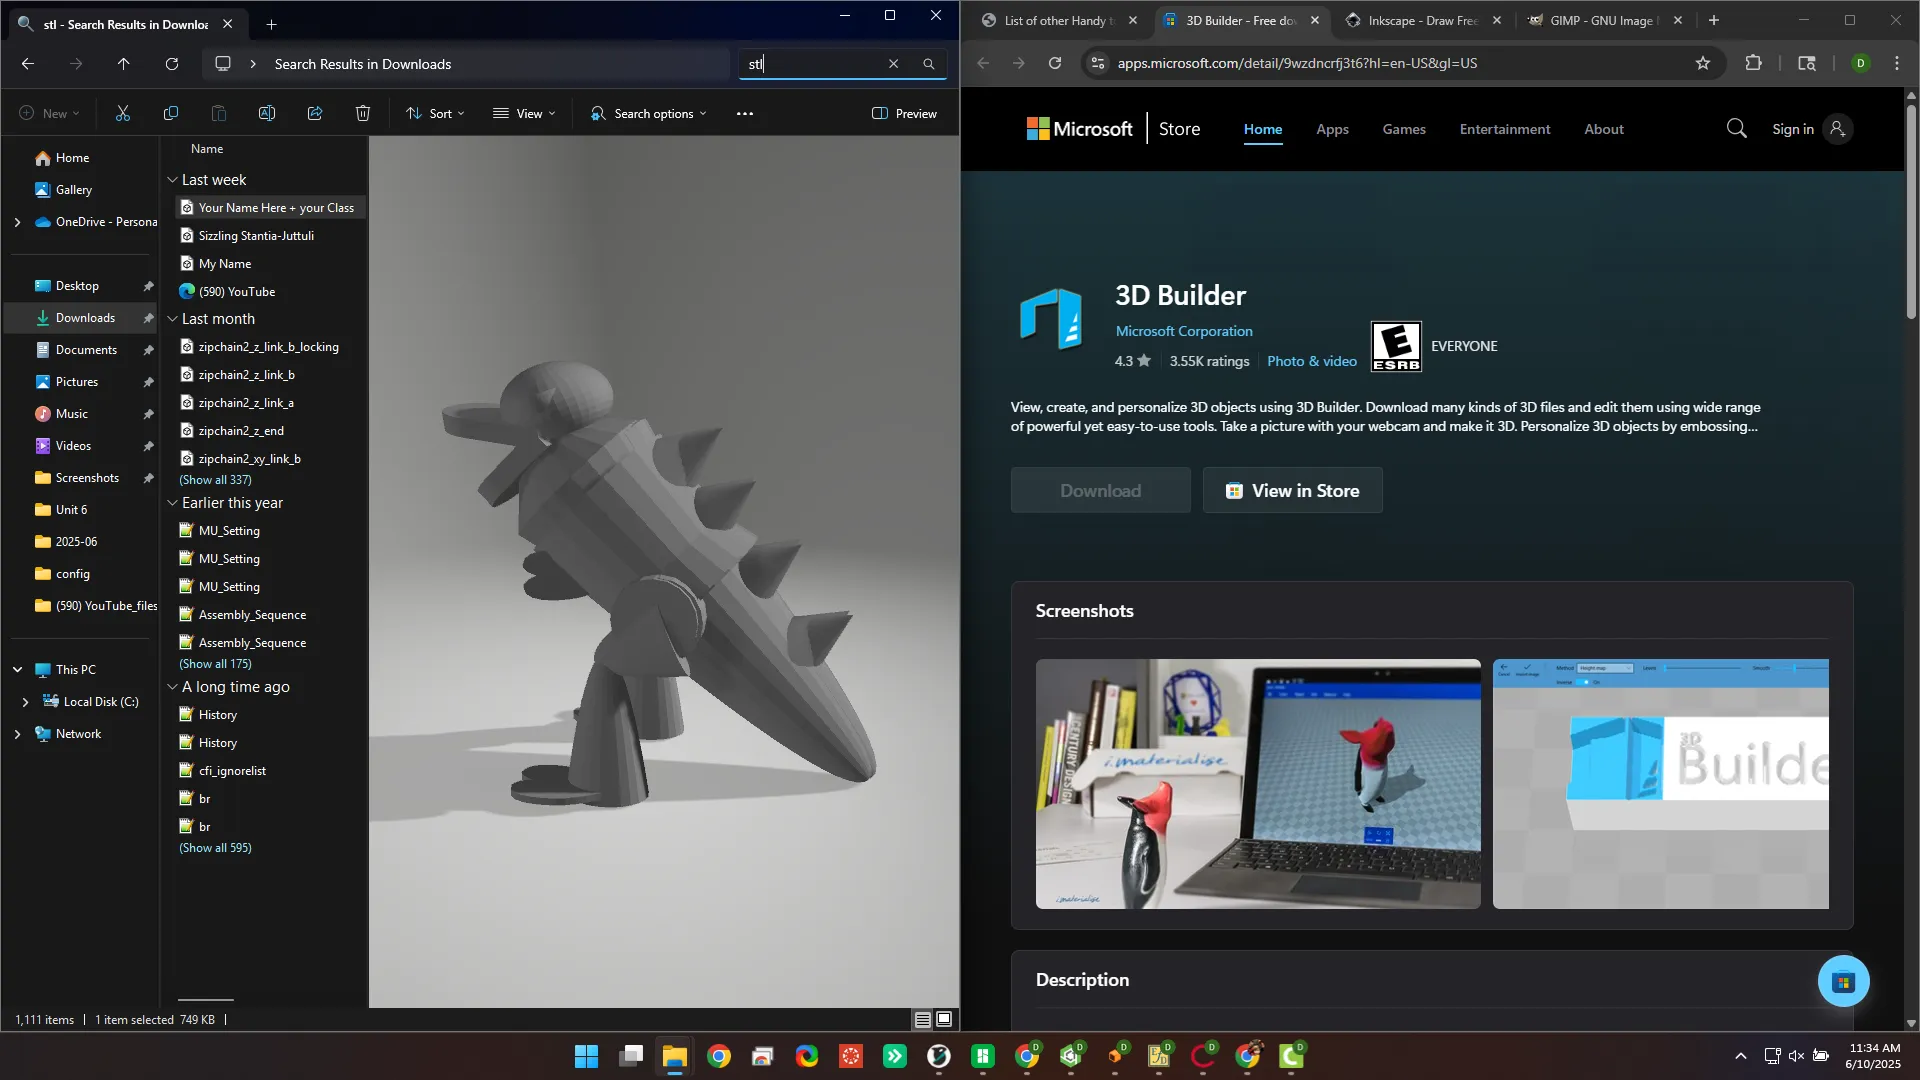The width and height of the screenshot is (1920, 1080).
Task: Open Documents in navigation pane
Action: [x=86, y=350]
